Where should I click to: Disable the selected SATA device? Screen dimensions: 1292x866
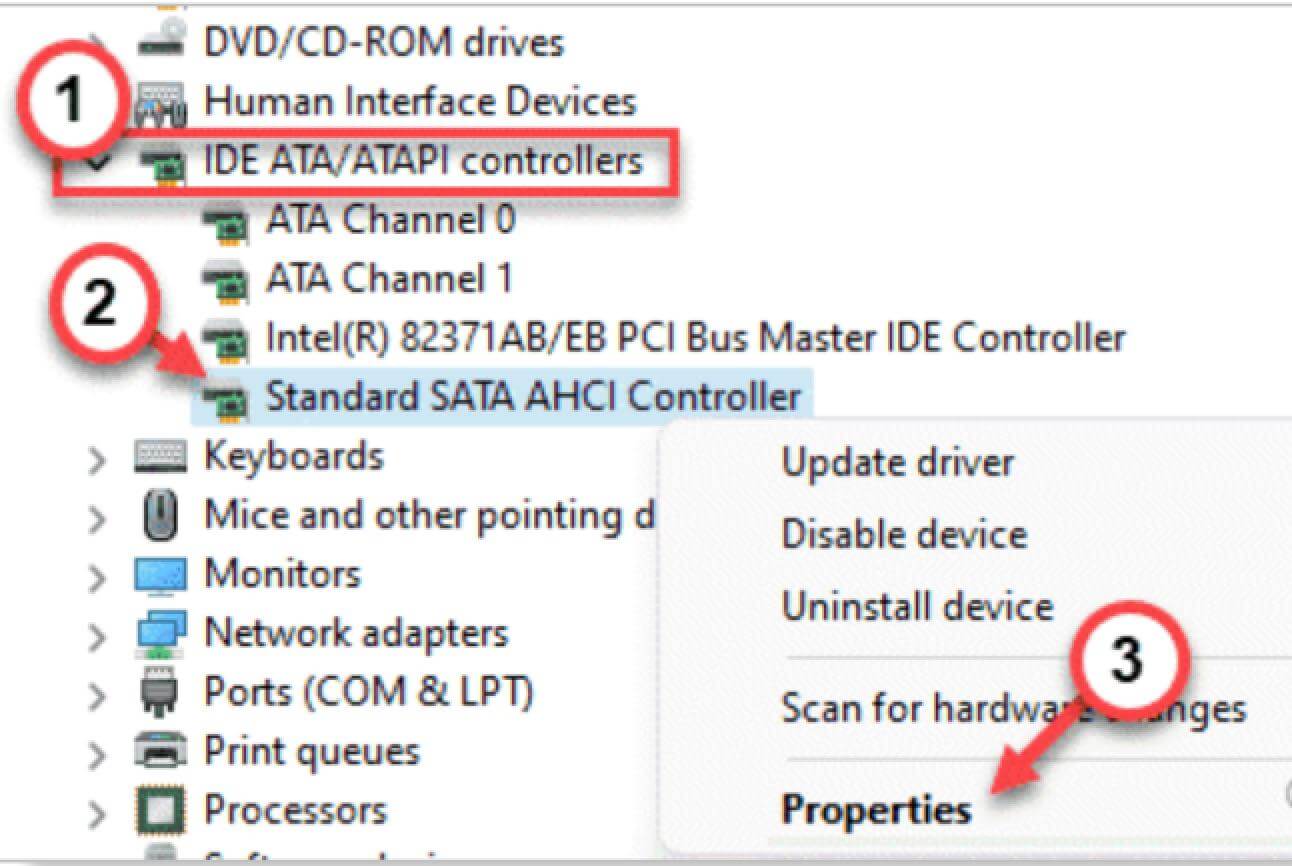tap(902, 533)
